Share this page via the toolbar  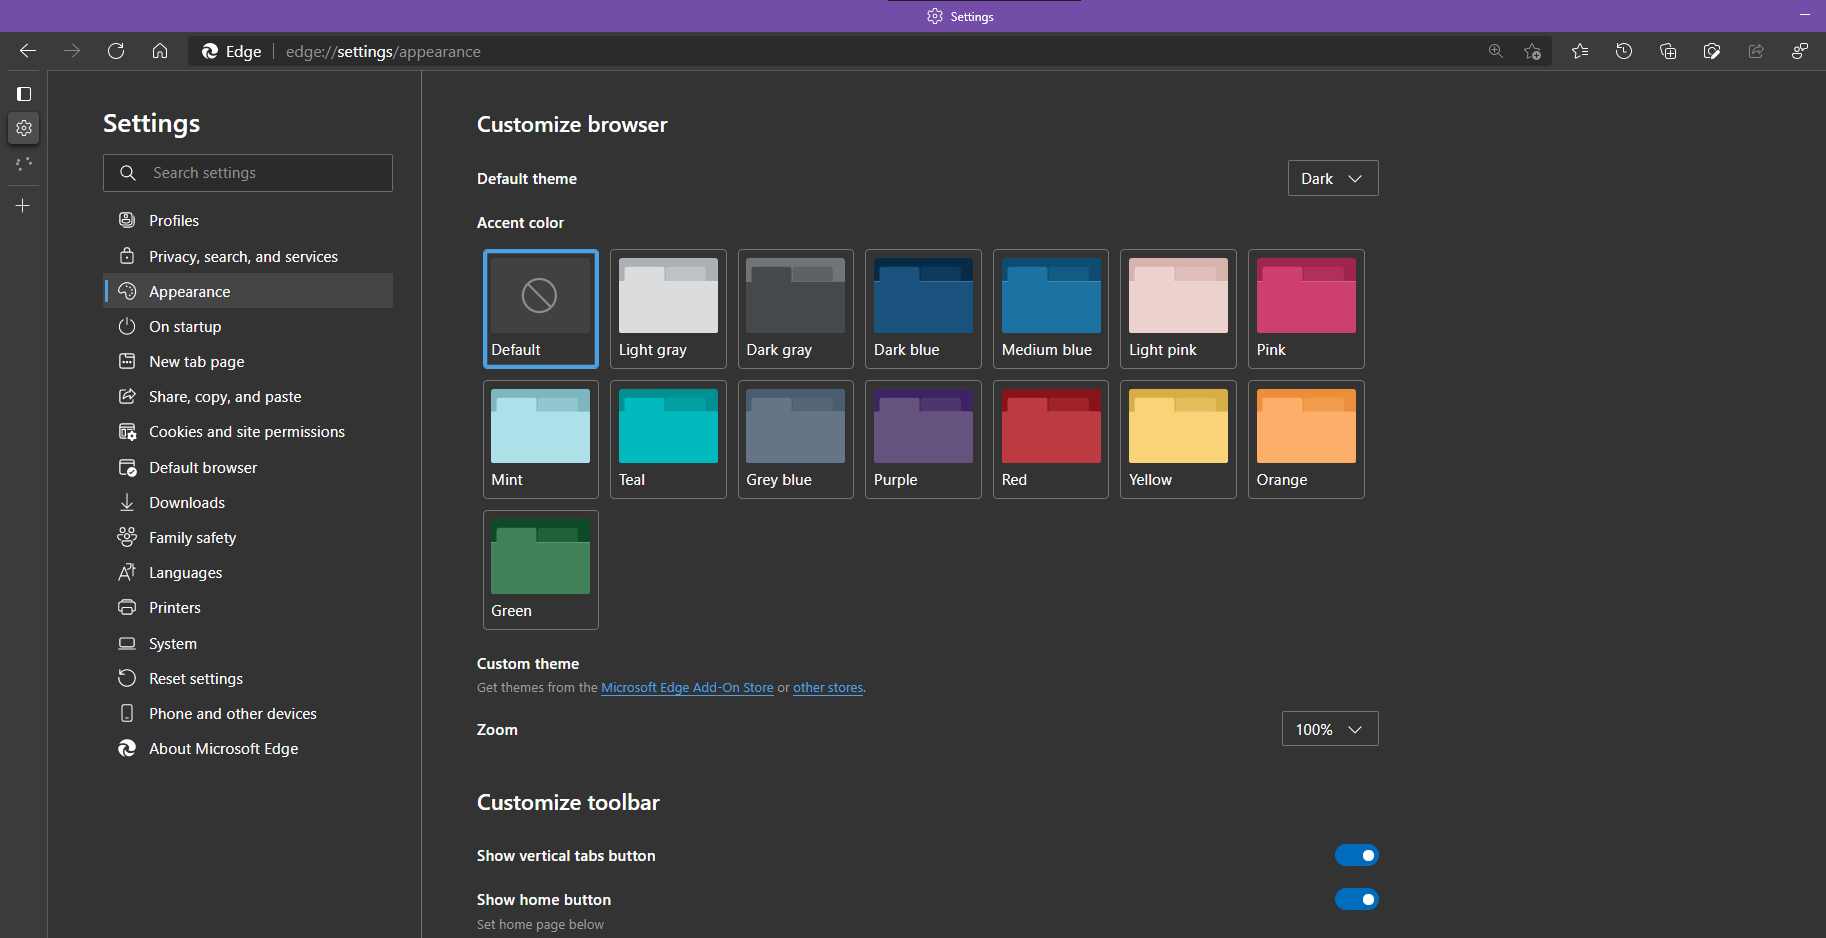pos(1755,51)
